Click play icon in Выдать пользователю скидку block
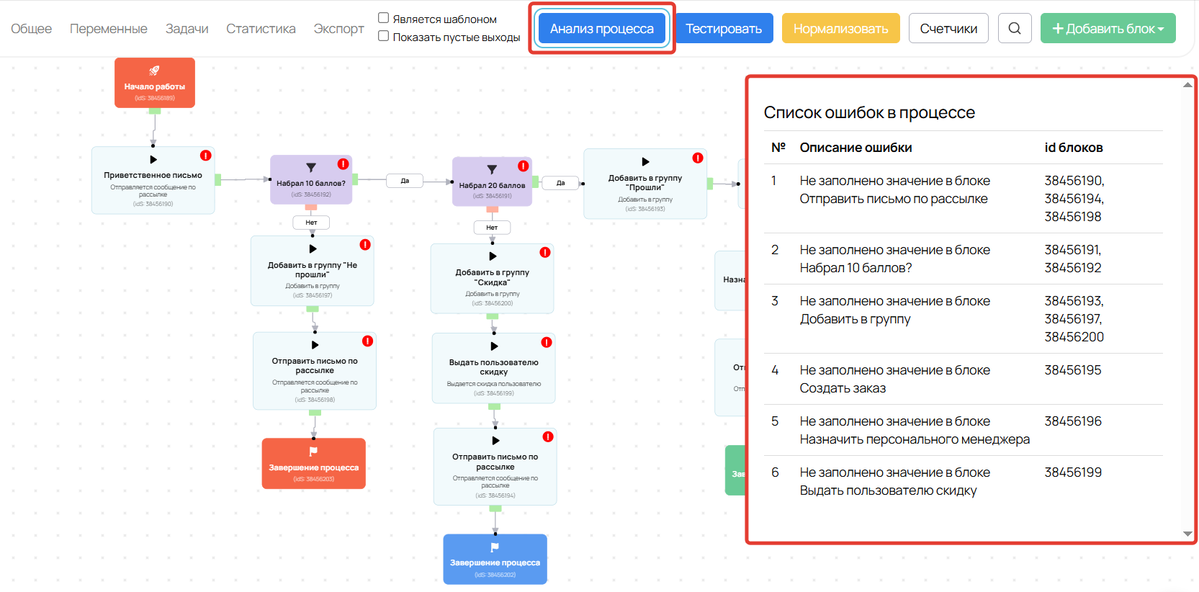 [494, 346]
